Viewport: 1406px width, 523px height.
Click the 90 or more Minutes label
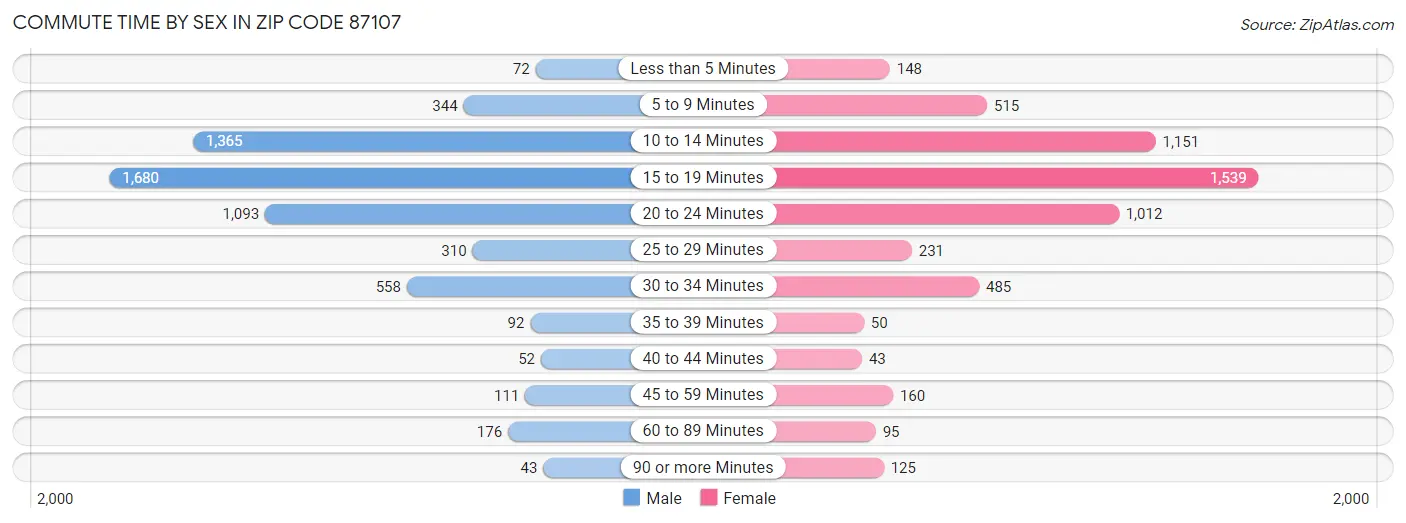(x=703, y=467)
